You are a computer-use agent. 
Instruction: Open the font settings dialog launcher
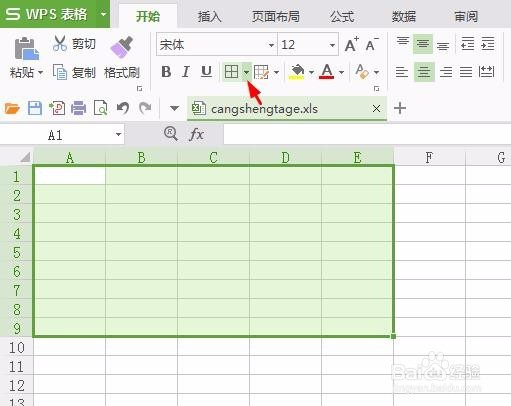tap(376, 89)
